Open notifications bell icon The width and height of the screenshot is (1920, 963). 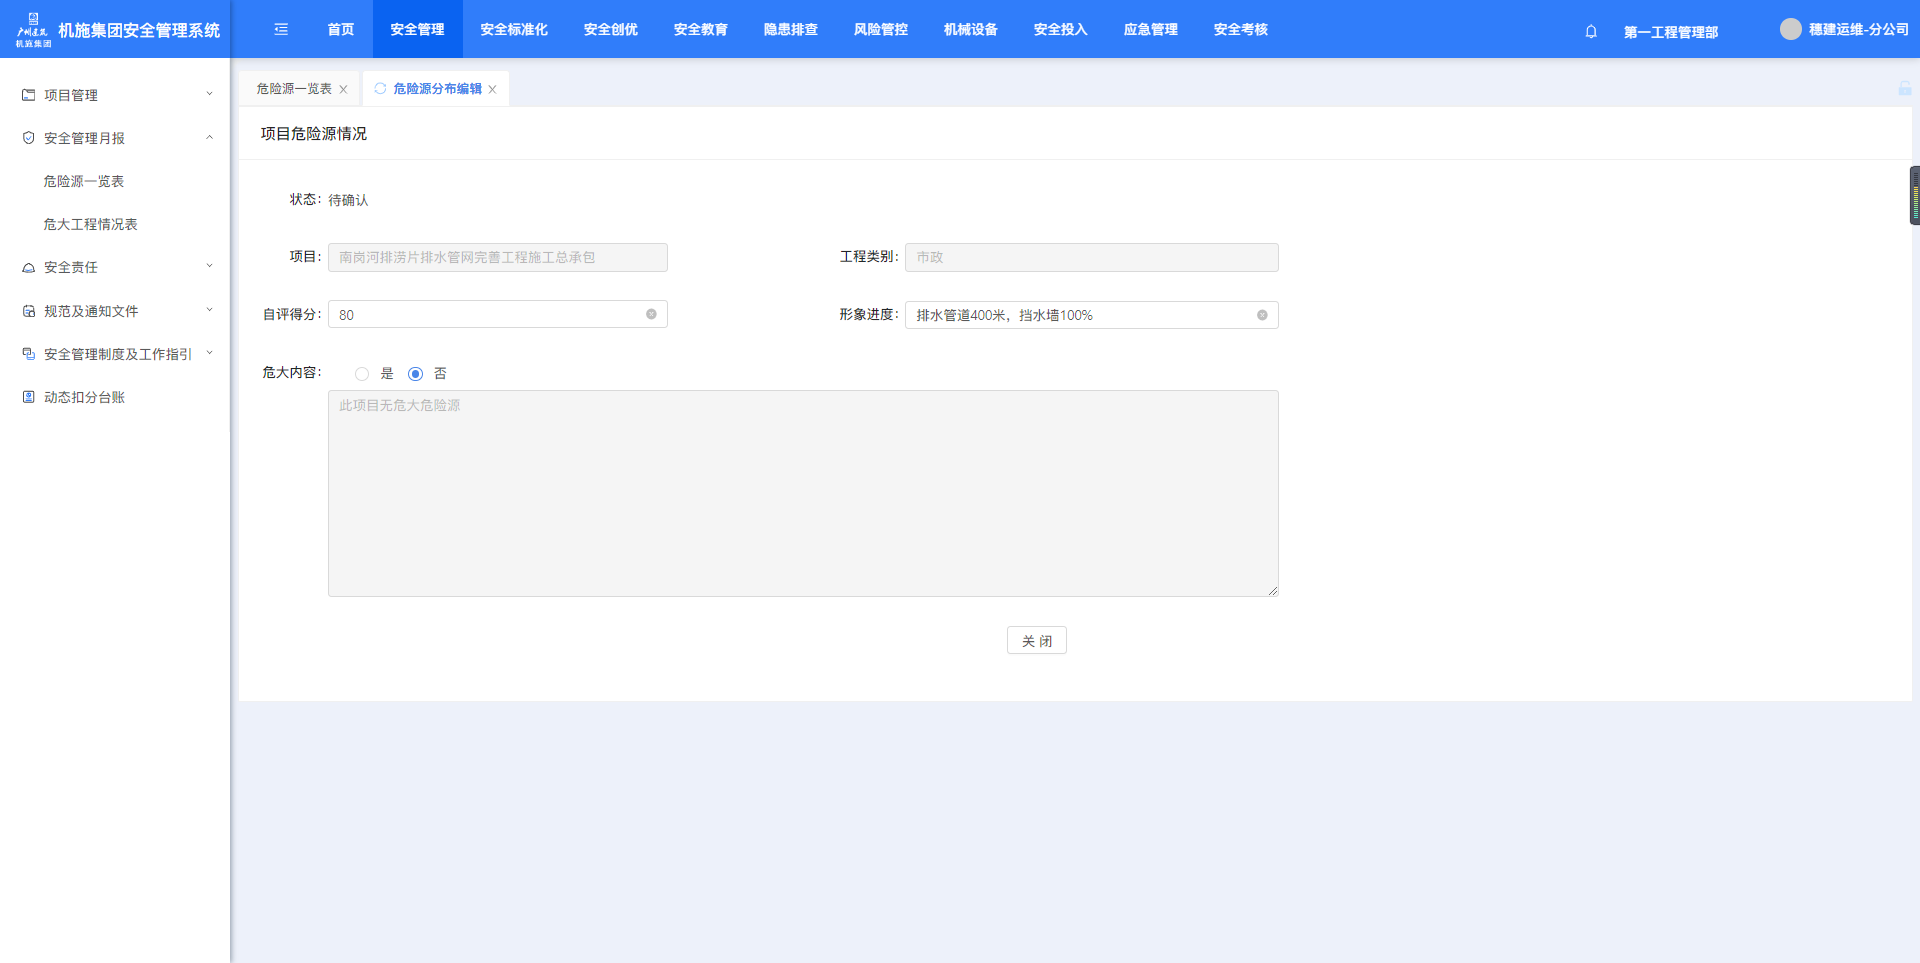[x=1591, y=32]
